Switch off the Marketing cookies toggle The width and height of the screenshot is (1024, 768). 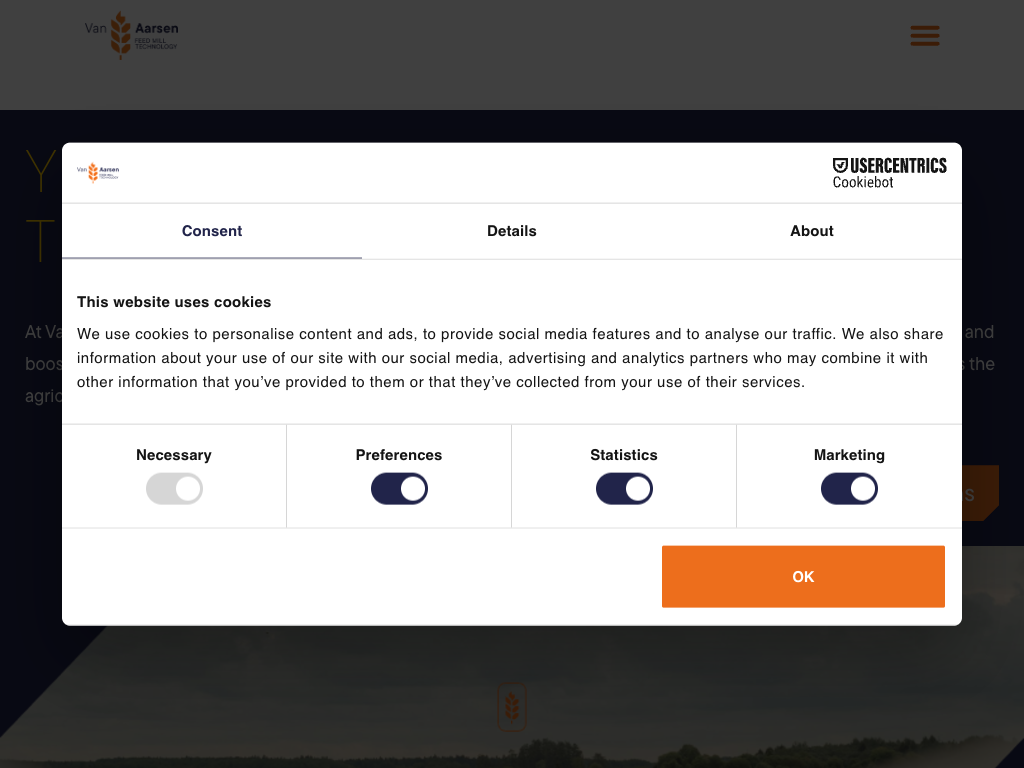(849, 489)
